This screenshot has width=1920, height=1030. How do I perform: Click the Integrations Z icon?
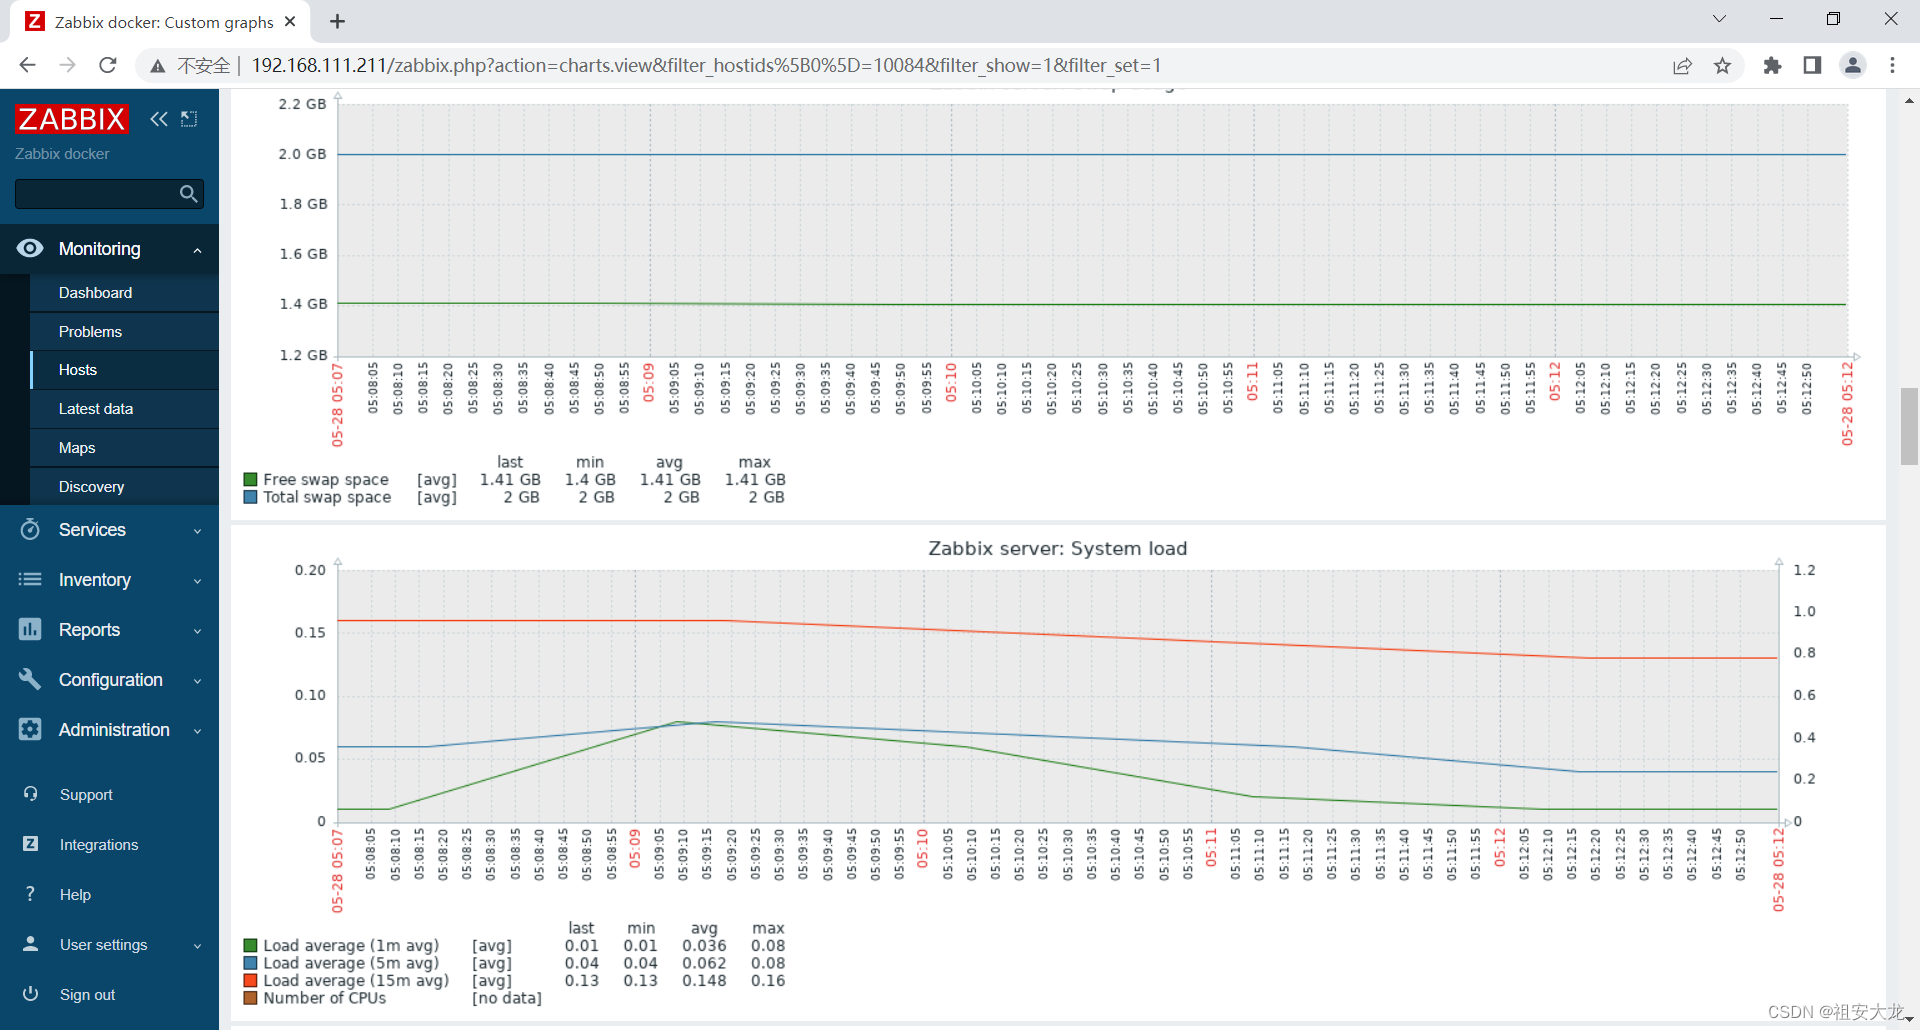click(x=30, y=844)
